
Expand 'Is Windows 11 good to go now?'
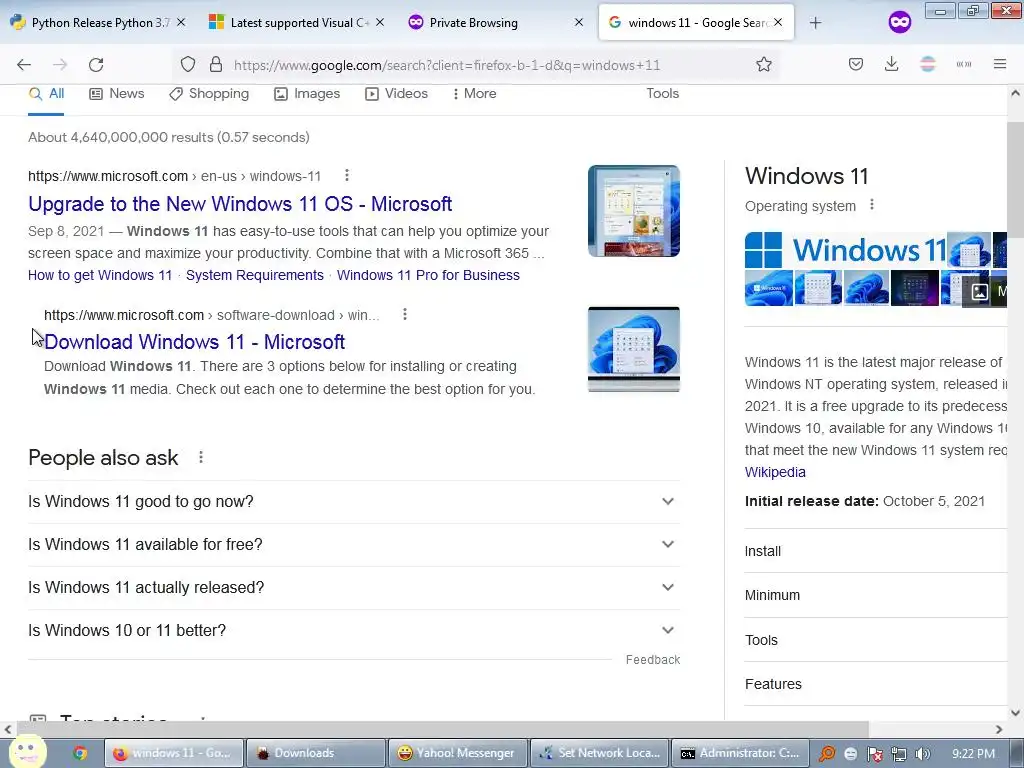(x=354, y=502)
